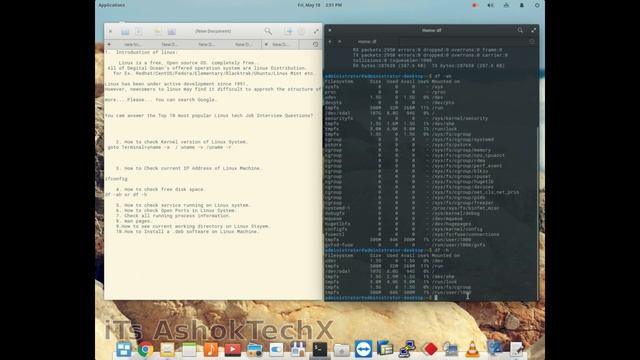Open the Applications menu in top panel

coord(112,5)
